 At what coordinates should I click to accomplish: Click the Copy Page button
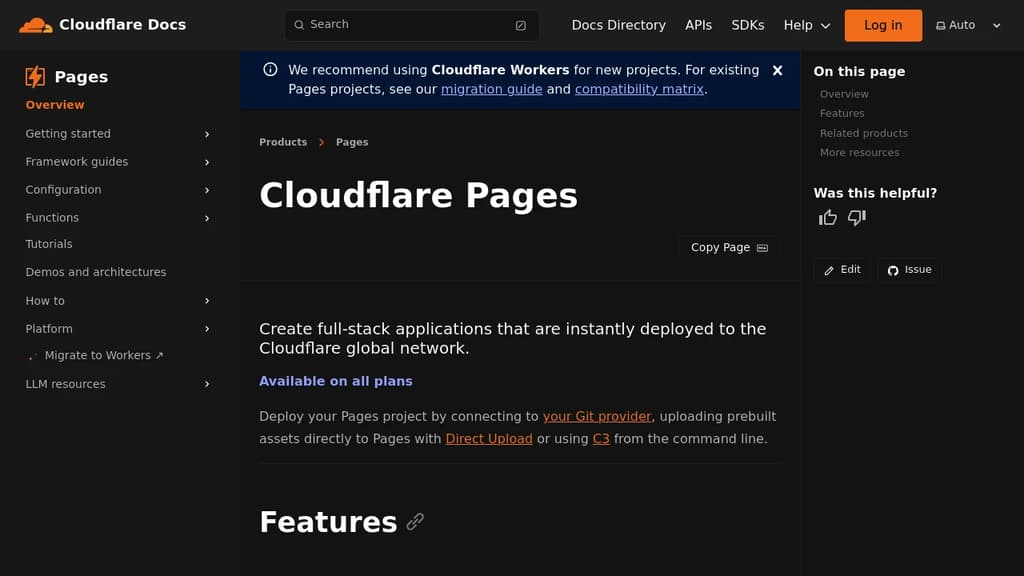[729, 248]
